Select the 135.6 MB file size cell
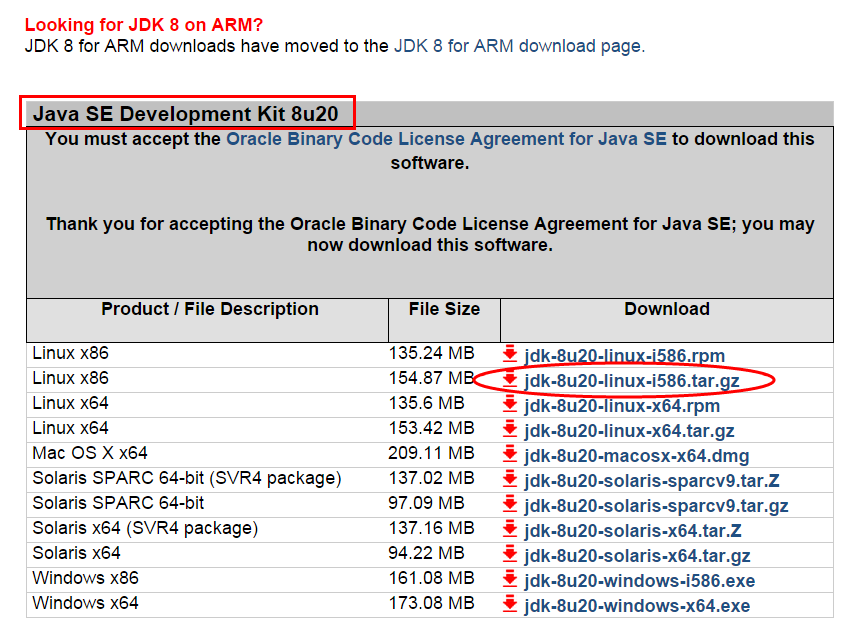The image size is (859, 631). tap(426, 403)
